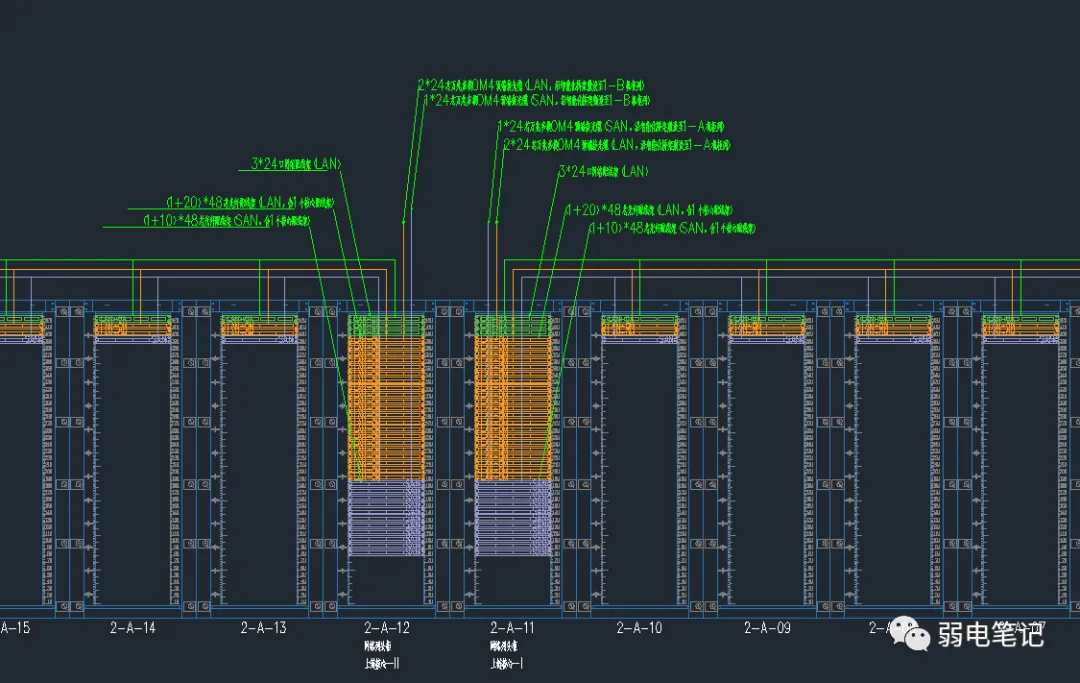Screen dimensions: 1080x683
Task: Select the purple panel block in rack 2-A-11
Action: click(513, 518)
